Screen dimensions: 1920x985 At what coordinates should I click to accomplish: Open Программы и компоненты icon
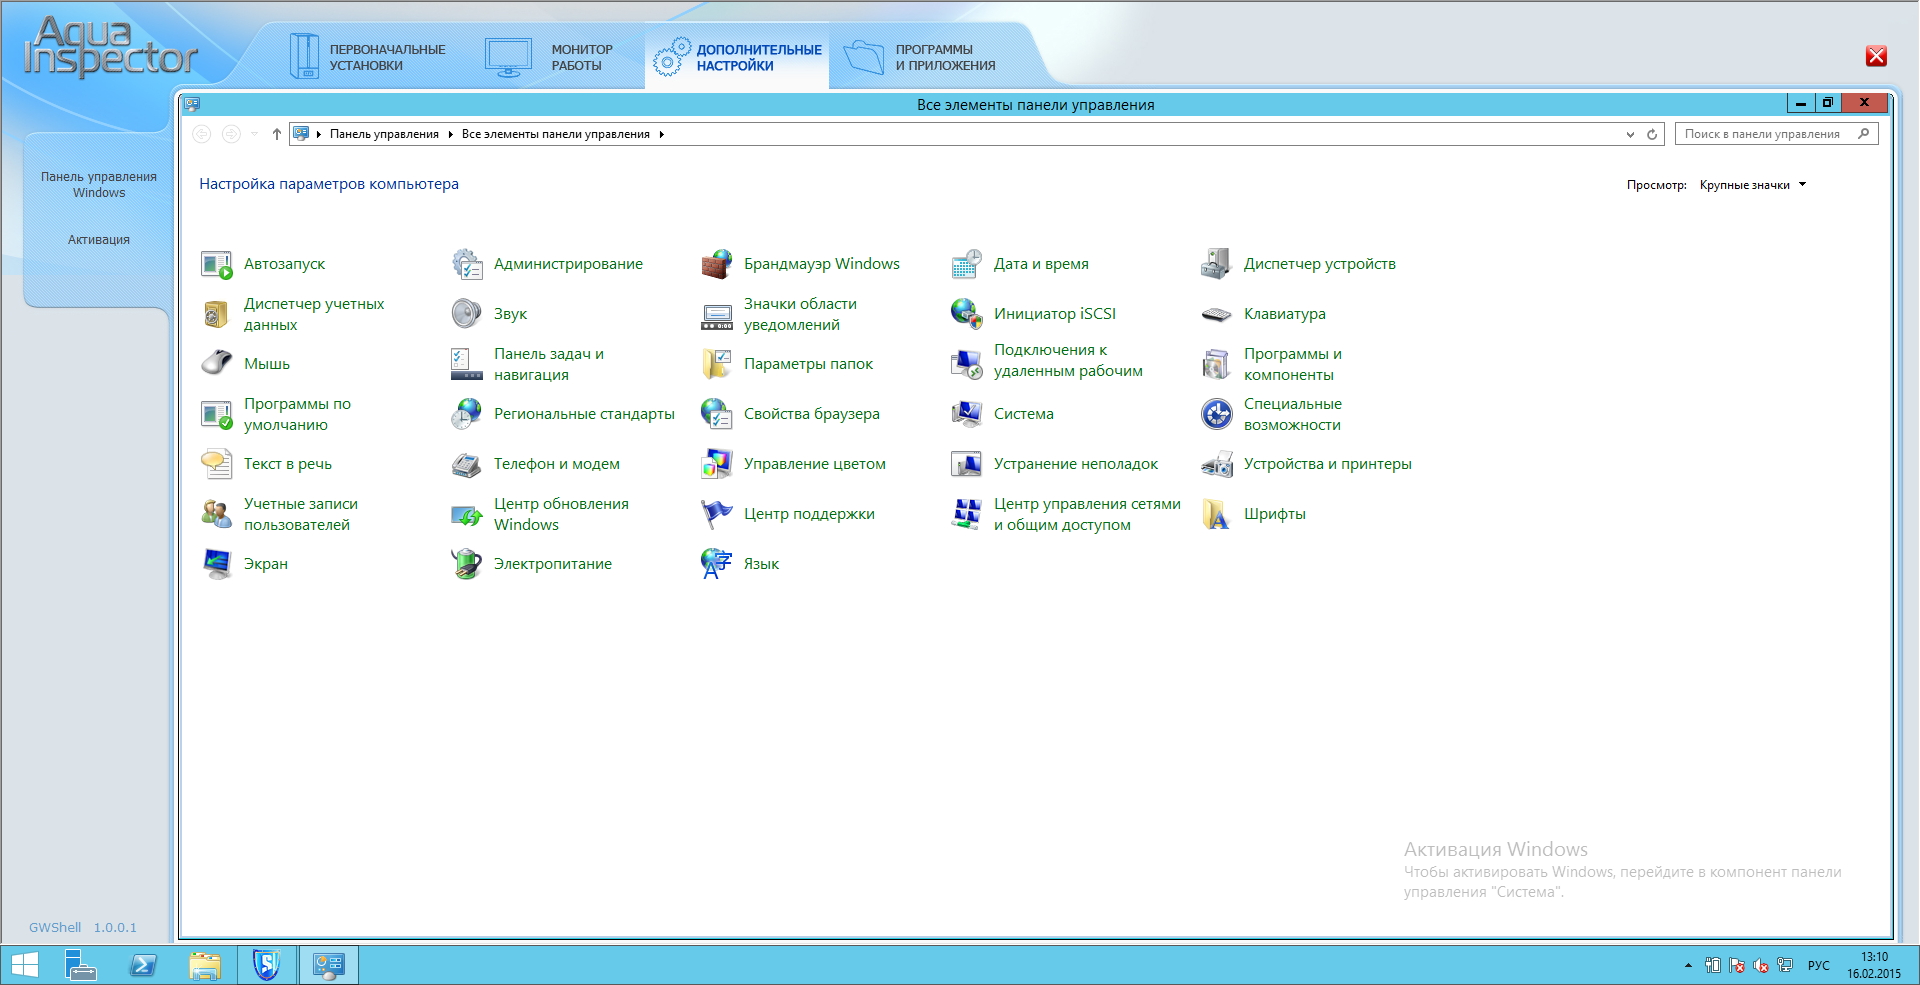1216,364
